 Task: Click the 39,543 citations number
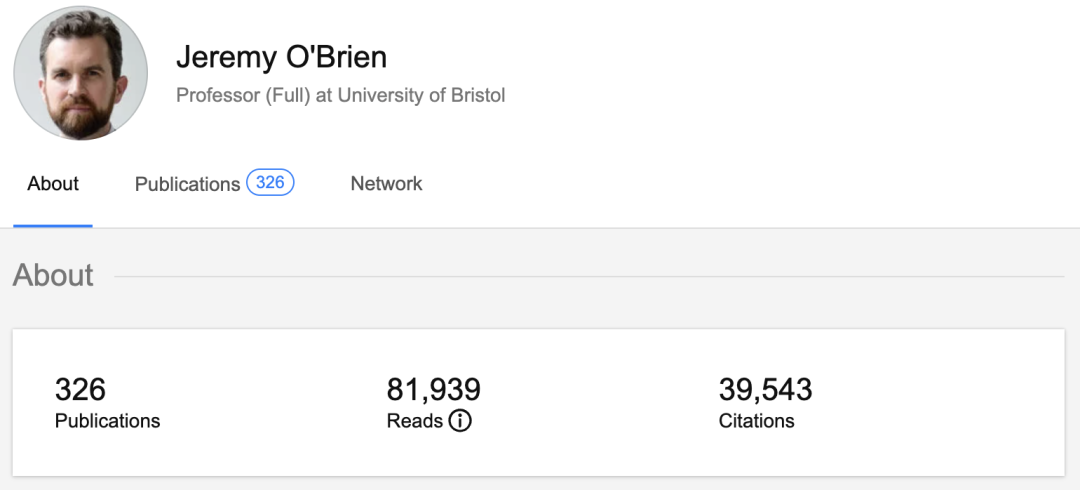point(765,389)
